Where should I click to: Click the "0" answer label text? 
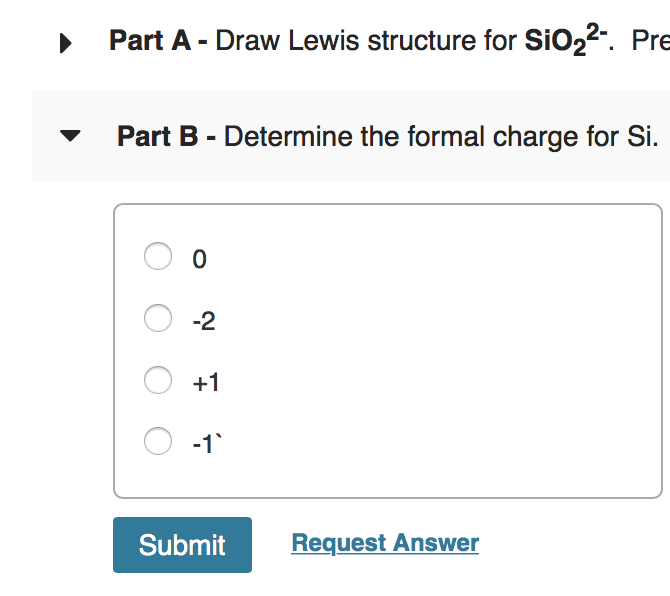click(199, 260)
